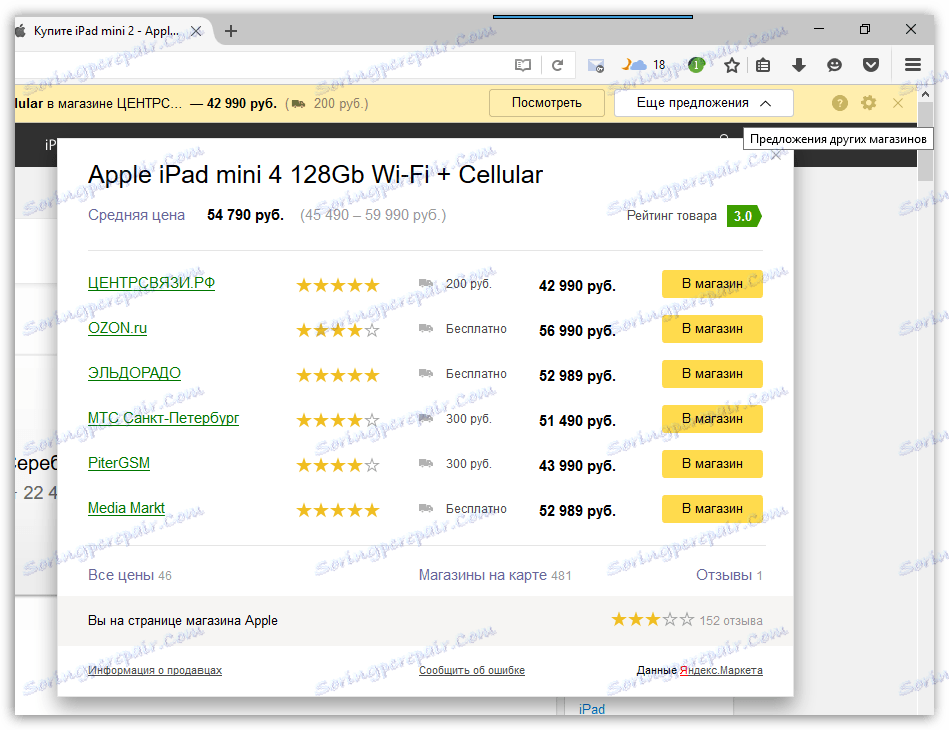
Task: Click Средняя цена label
Action: 136,215
